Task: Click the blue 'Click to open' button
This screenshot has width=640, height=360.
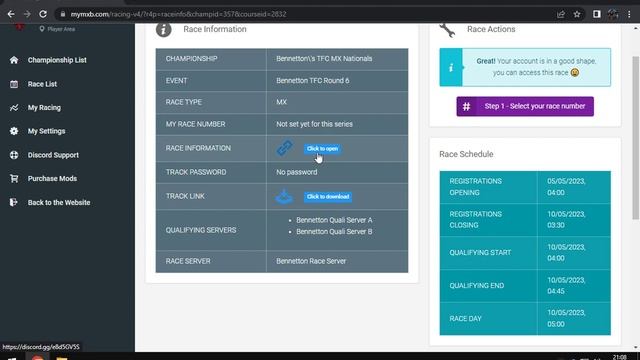Action: [x=322, y=149]
